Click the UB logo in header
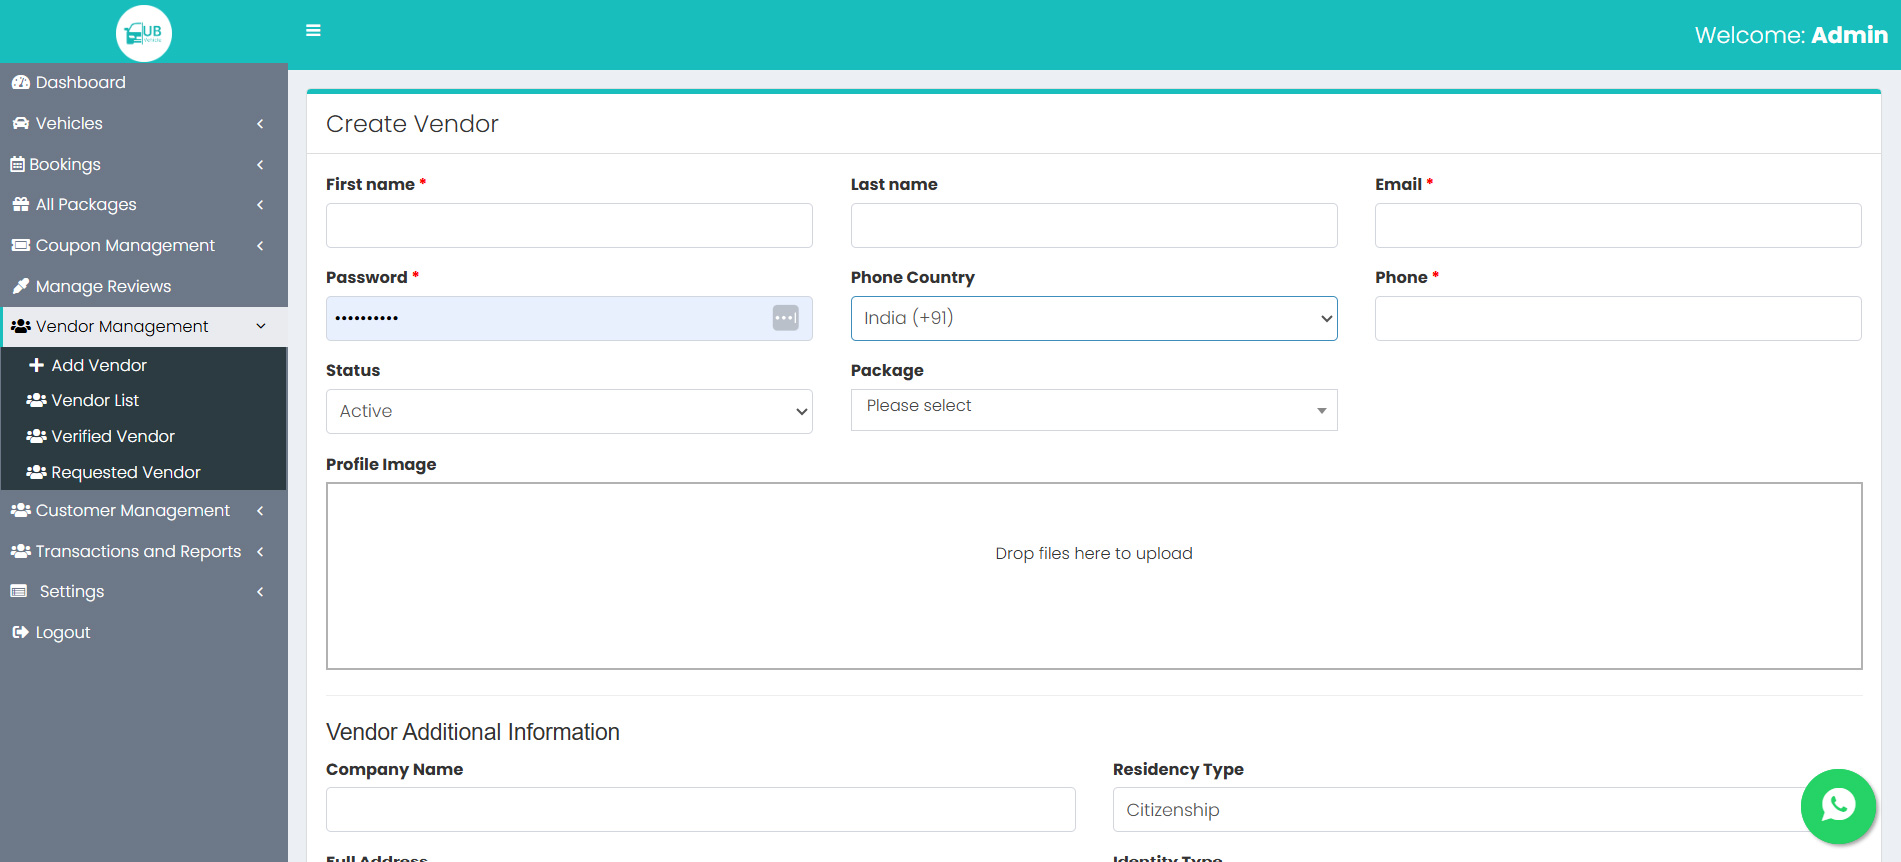Image resolution: width=1901 pixels, height=862 pixels. click(144, 33)
